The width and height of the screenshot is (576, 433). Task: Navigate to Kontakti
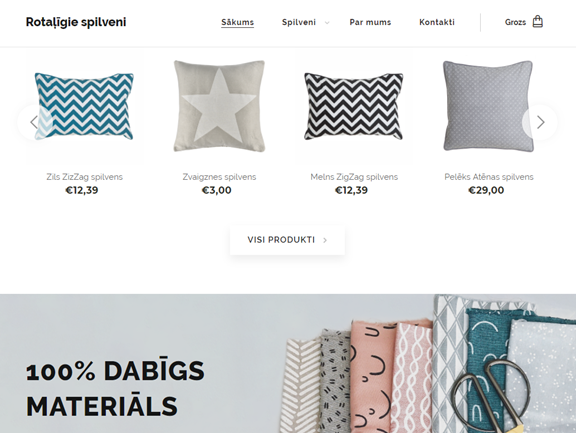437,22
